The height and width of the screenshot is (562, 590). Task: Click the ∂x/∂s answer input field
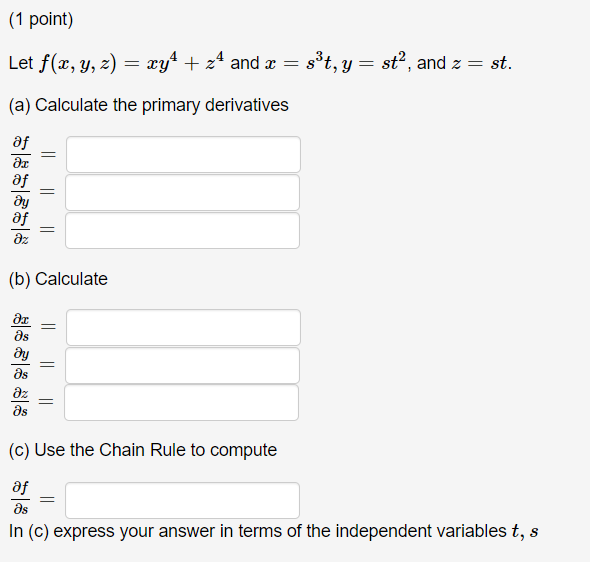[183, 327]
